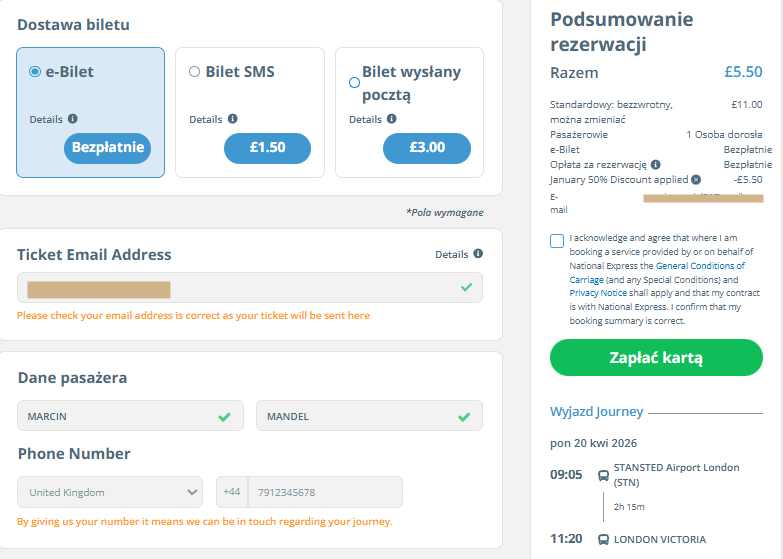Image resolution: width=783 pixels, height=559 pixels.
Task: Open postal ticket details info icon
Action: [x=392, y=119]
